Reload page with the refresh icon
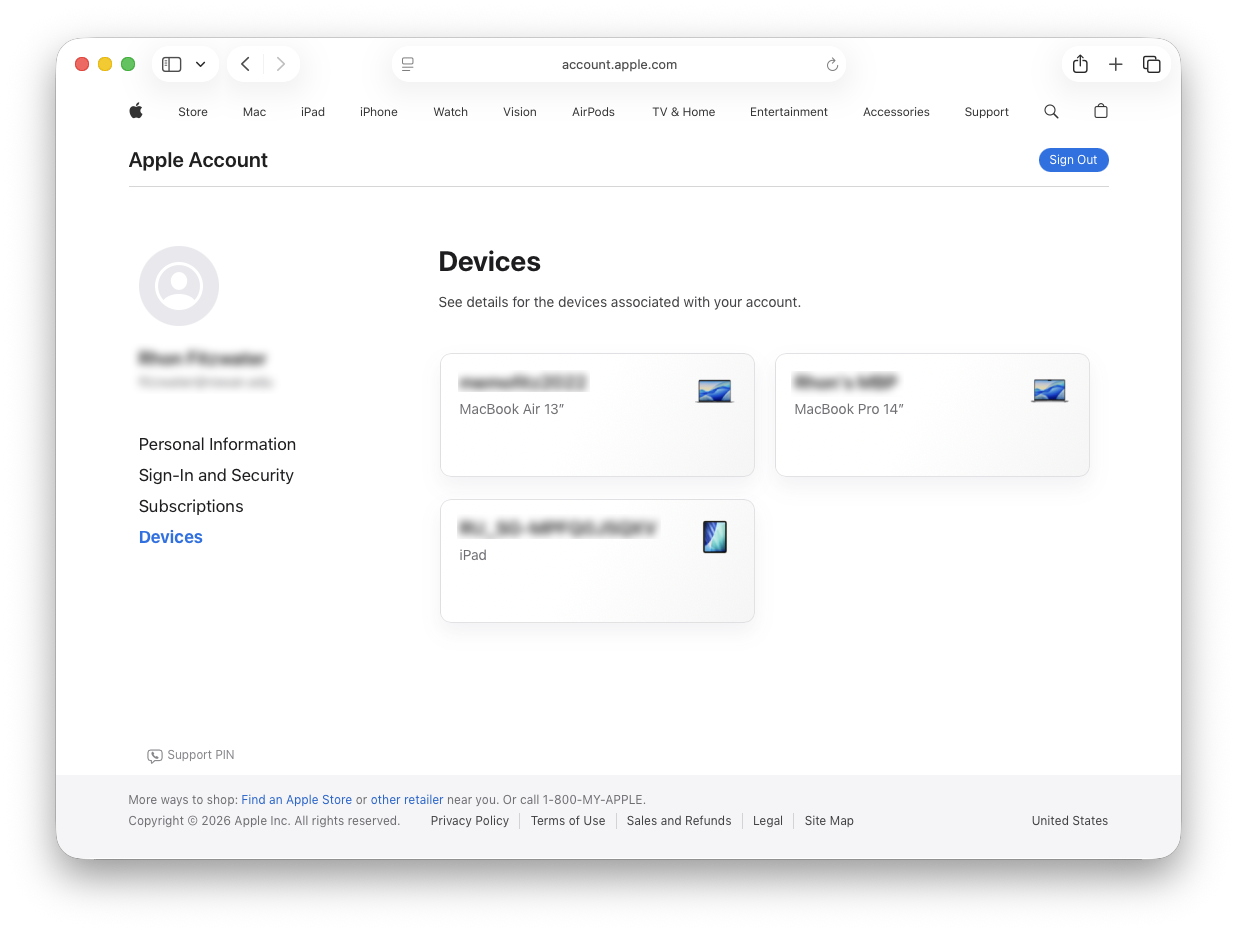The height and width of the screenshot is (933, 1237). 832,64
